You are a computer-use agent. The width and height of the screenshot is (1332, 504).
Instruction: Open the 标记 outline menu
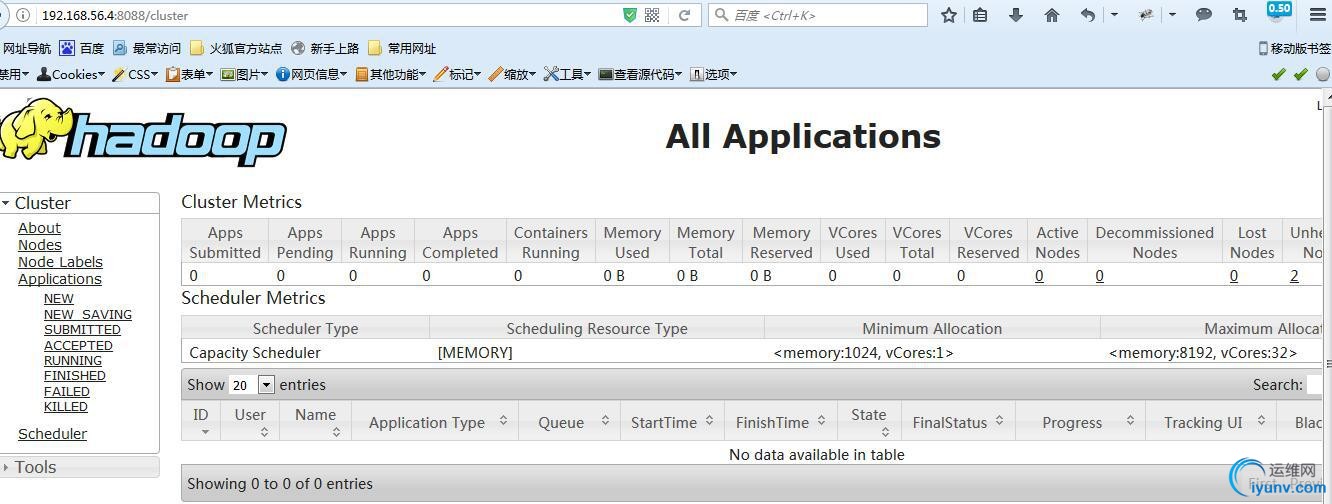click(457, 74)
